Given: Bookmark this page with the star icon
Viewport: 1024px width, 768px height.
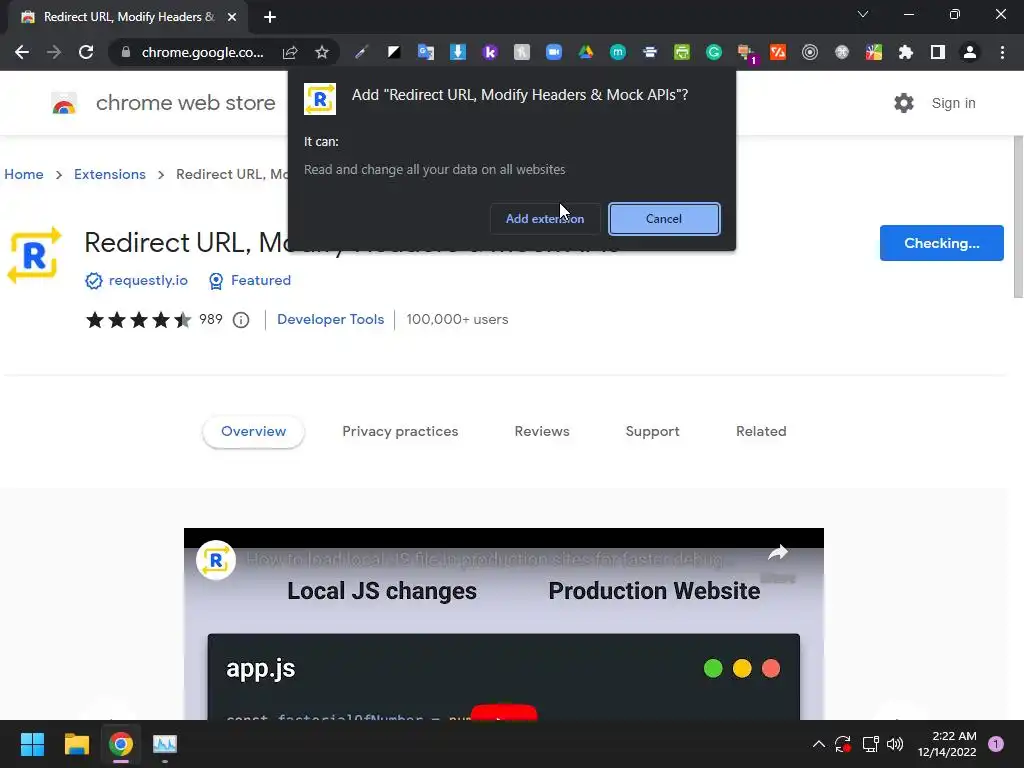Looking at the screenshot, I should point(322,52).
